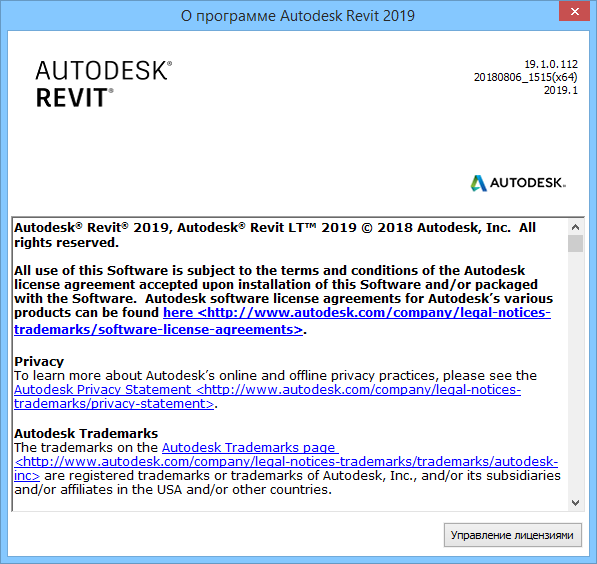Click the release label 2019.1
The image size is (597, 564).
(561, 90)
